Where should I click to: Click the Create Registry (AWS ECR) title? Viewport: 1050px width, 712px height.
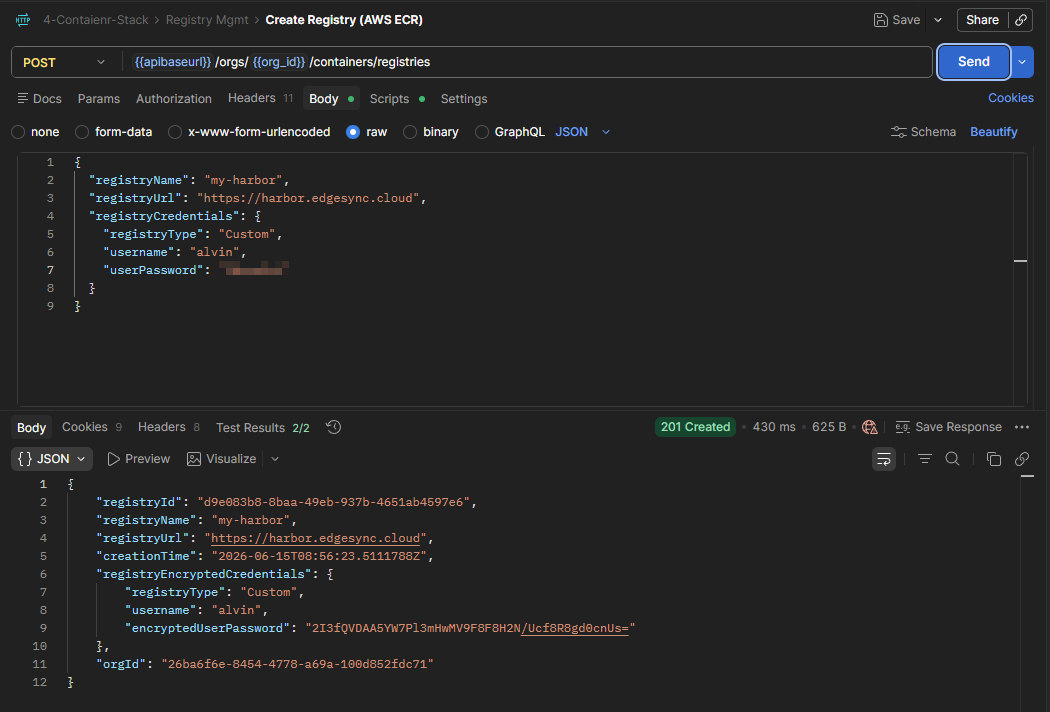click(x=344, y=20)
